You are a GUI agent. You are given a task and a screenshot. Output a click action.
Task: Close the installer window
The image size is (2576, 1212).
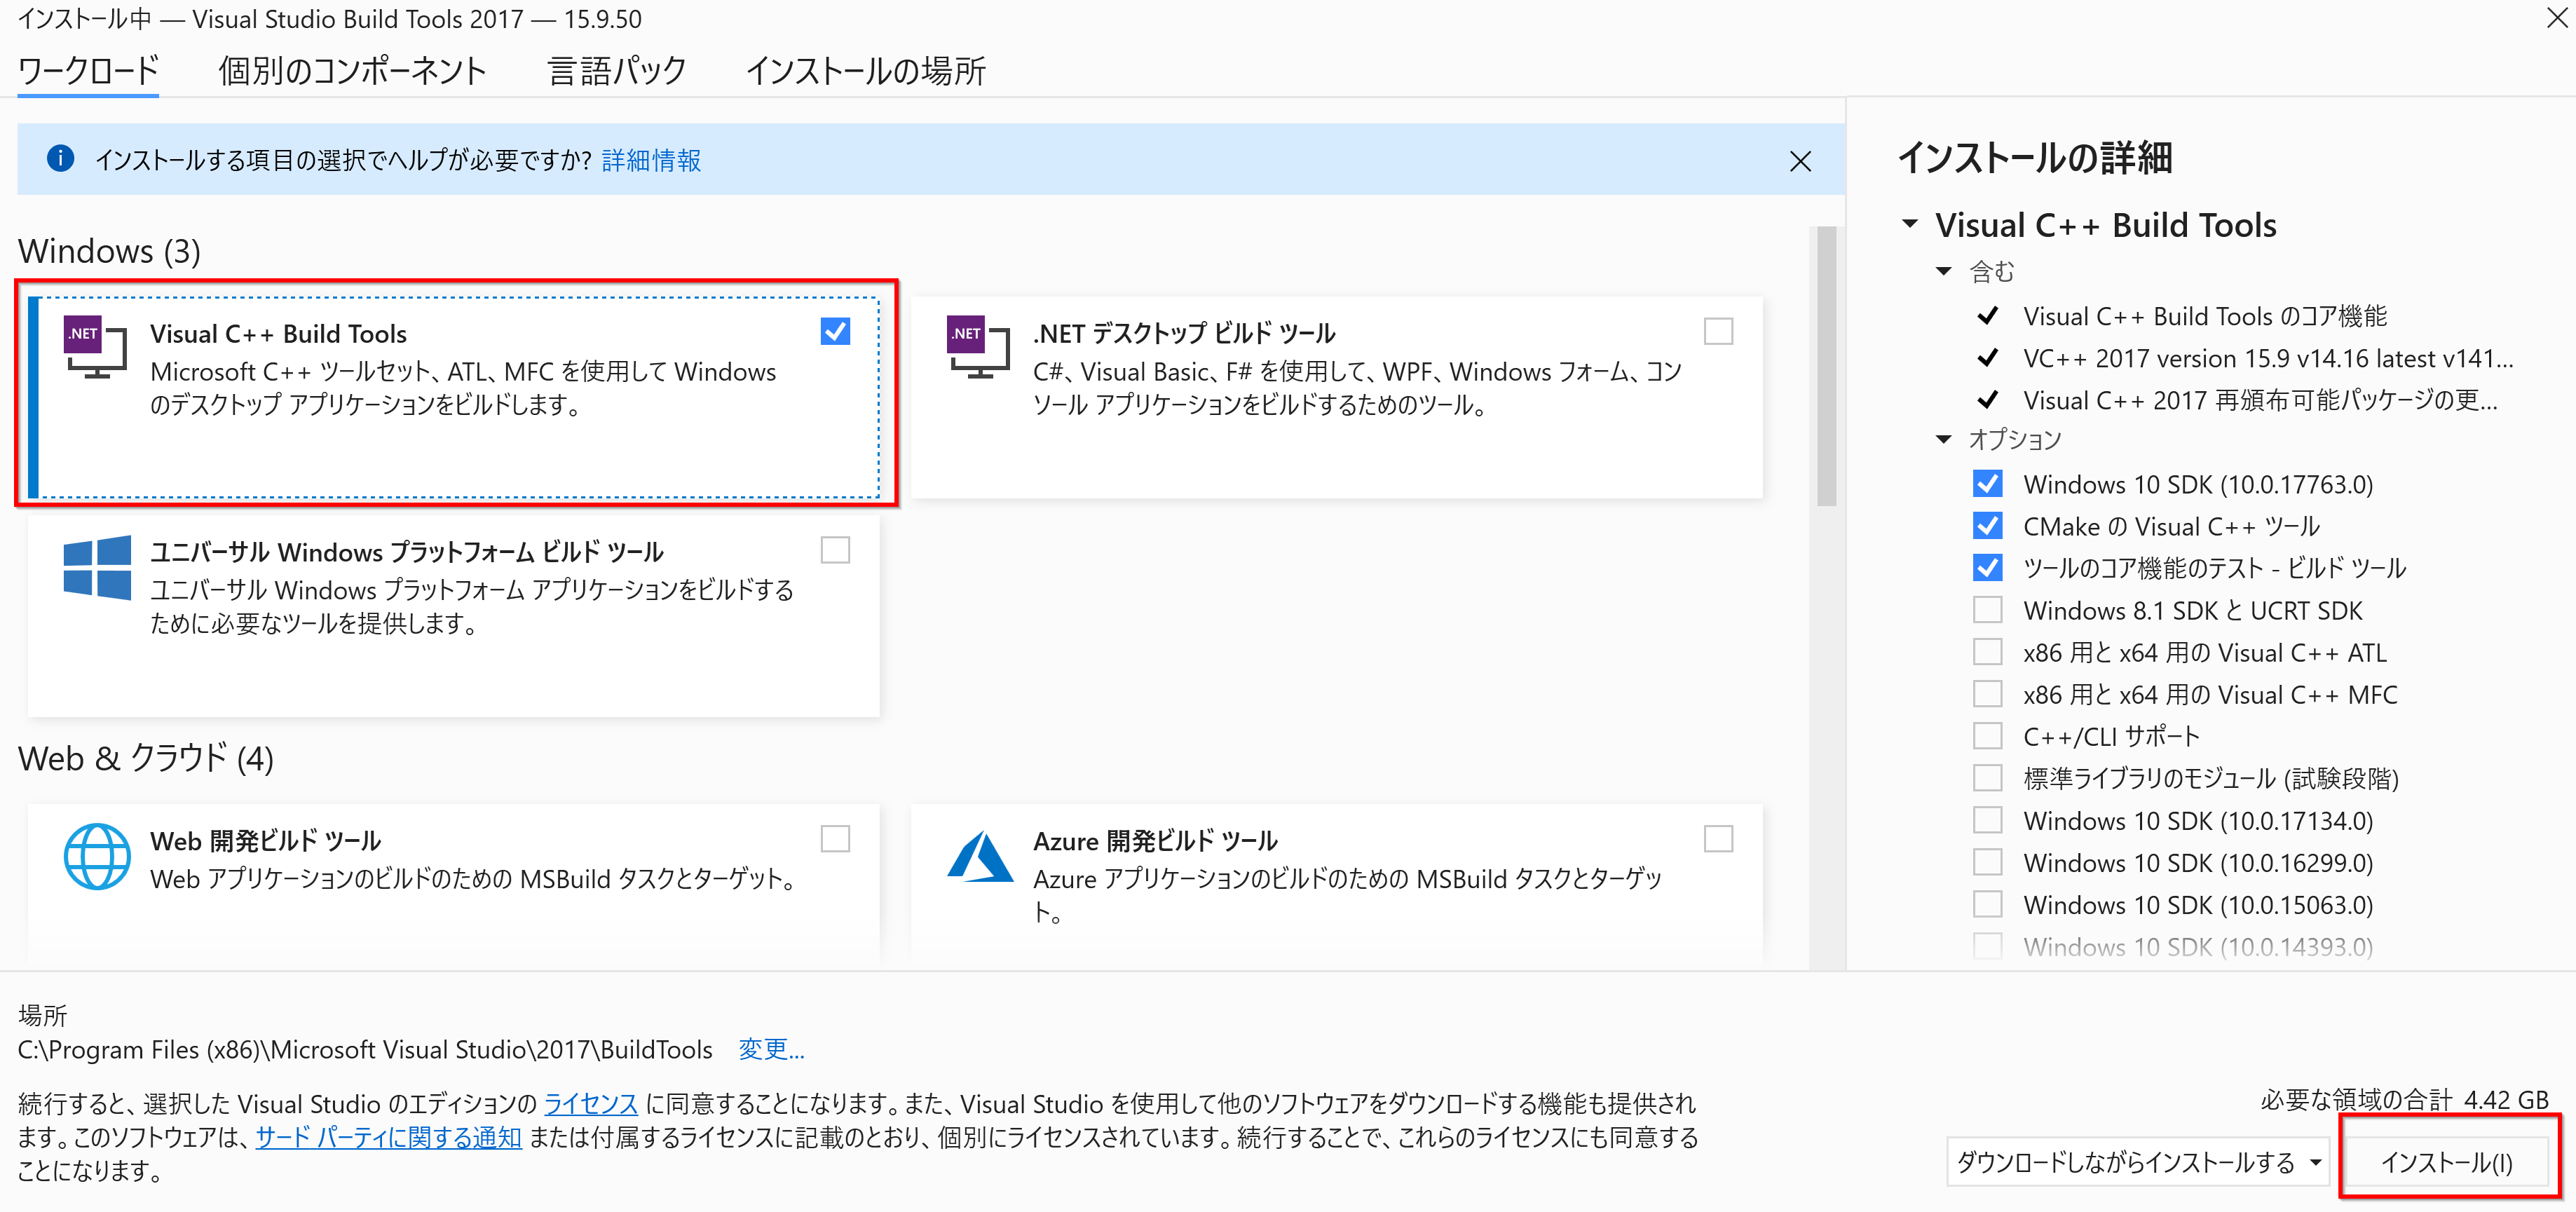pyautogui.click(x=2557, y=17)
